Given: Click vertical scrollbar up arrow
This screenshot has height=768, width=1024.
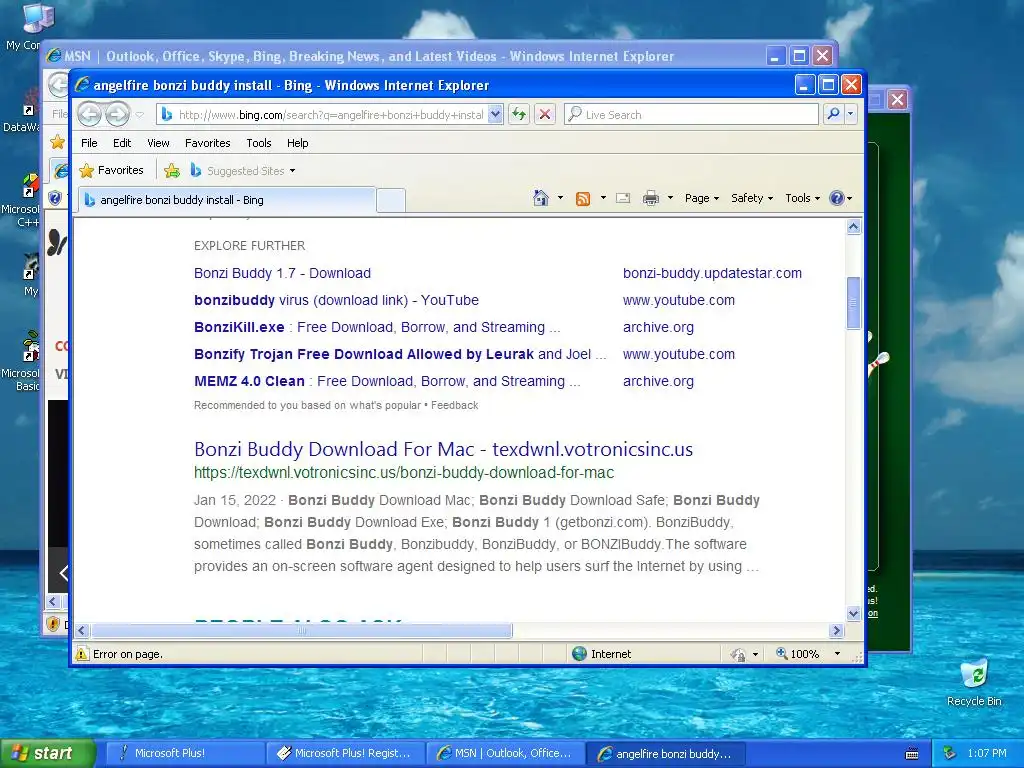Looking at the screenshot, I should (854, 227).
